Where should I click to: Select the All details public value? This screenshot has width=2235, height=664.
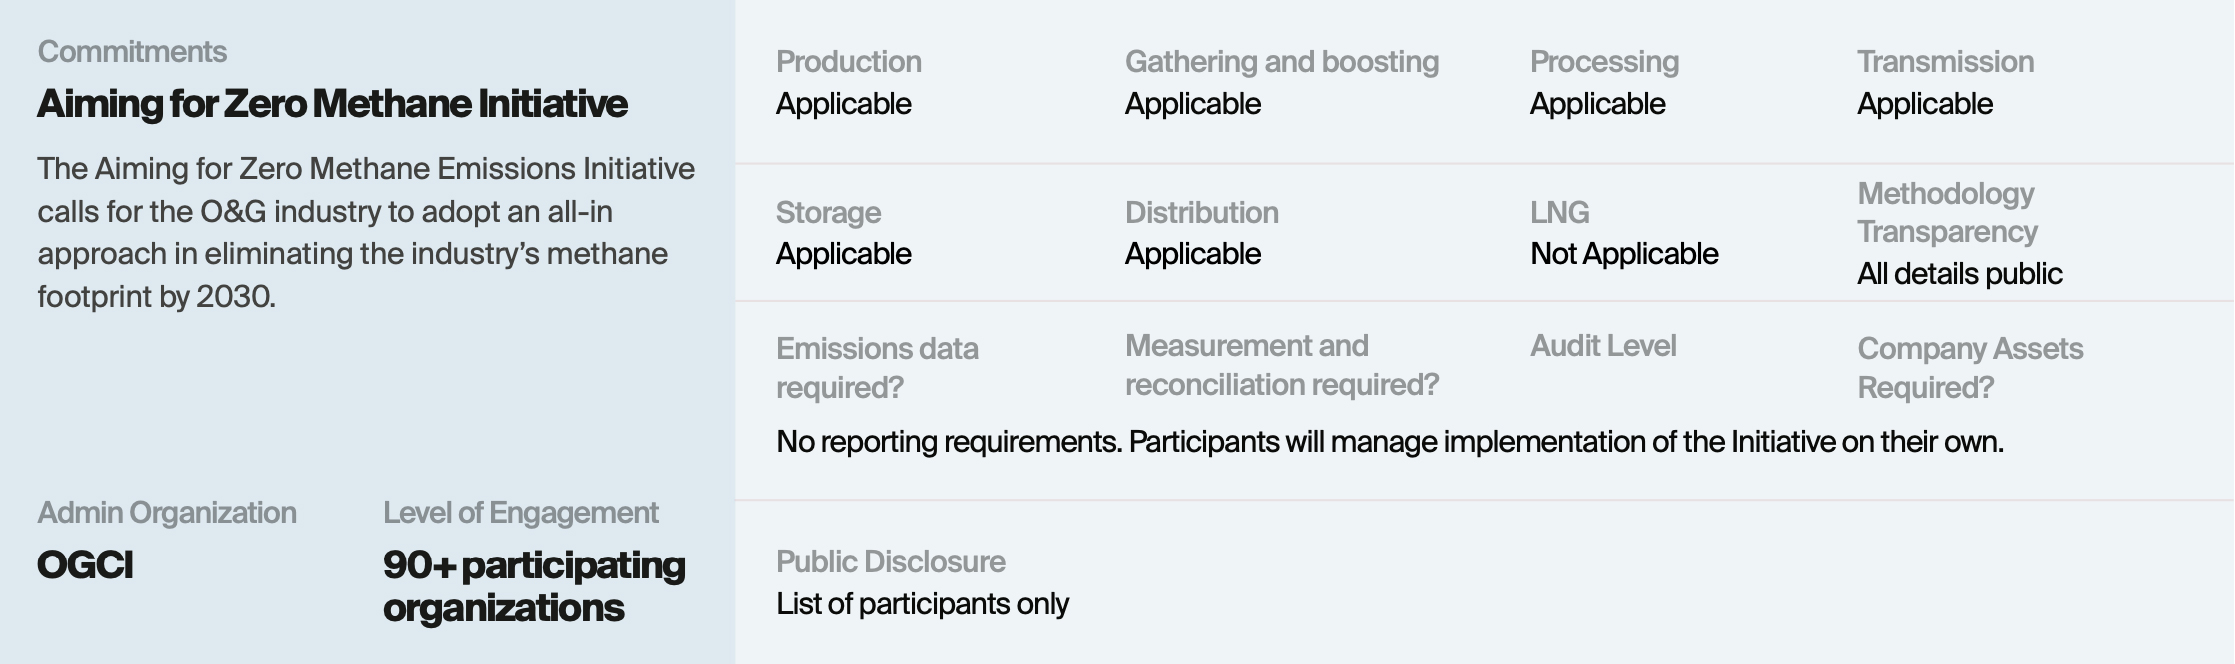click(1960, 274)
